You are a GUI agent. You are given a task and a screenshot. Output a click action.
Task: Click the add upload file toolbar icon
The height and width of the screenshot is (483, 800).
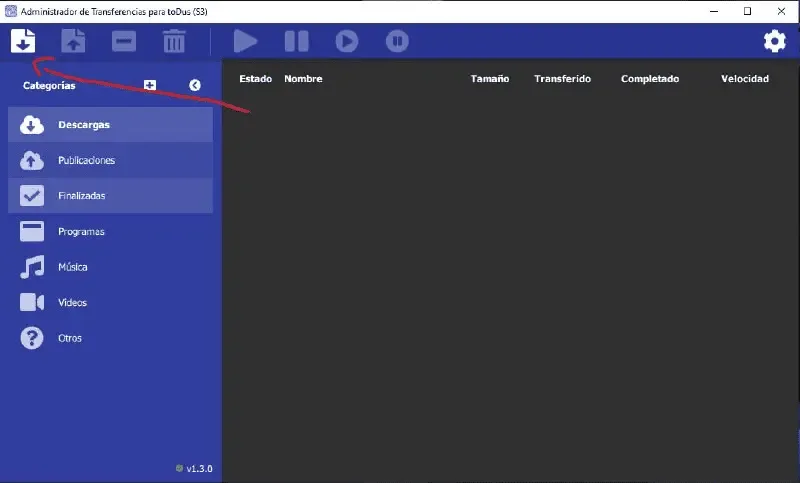(73, 41)
